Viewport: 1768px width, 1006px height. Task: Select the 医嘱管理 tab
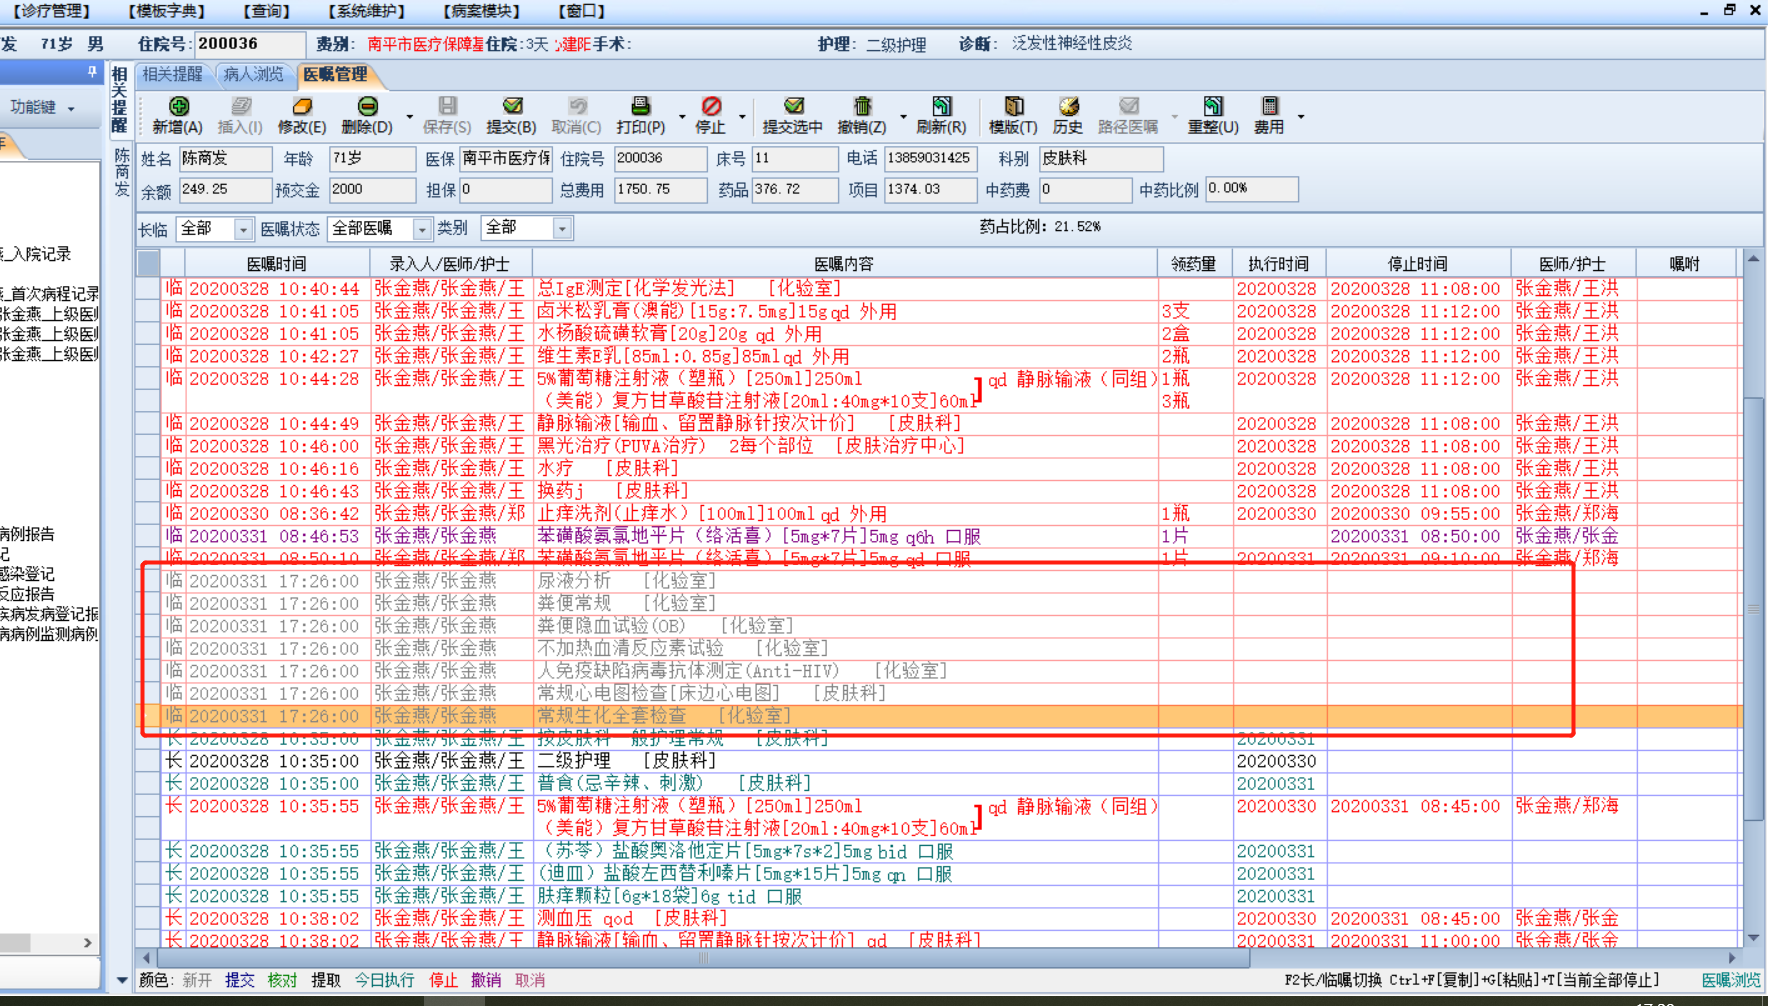[x=335, y=74]
